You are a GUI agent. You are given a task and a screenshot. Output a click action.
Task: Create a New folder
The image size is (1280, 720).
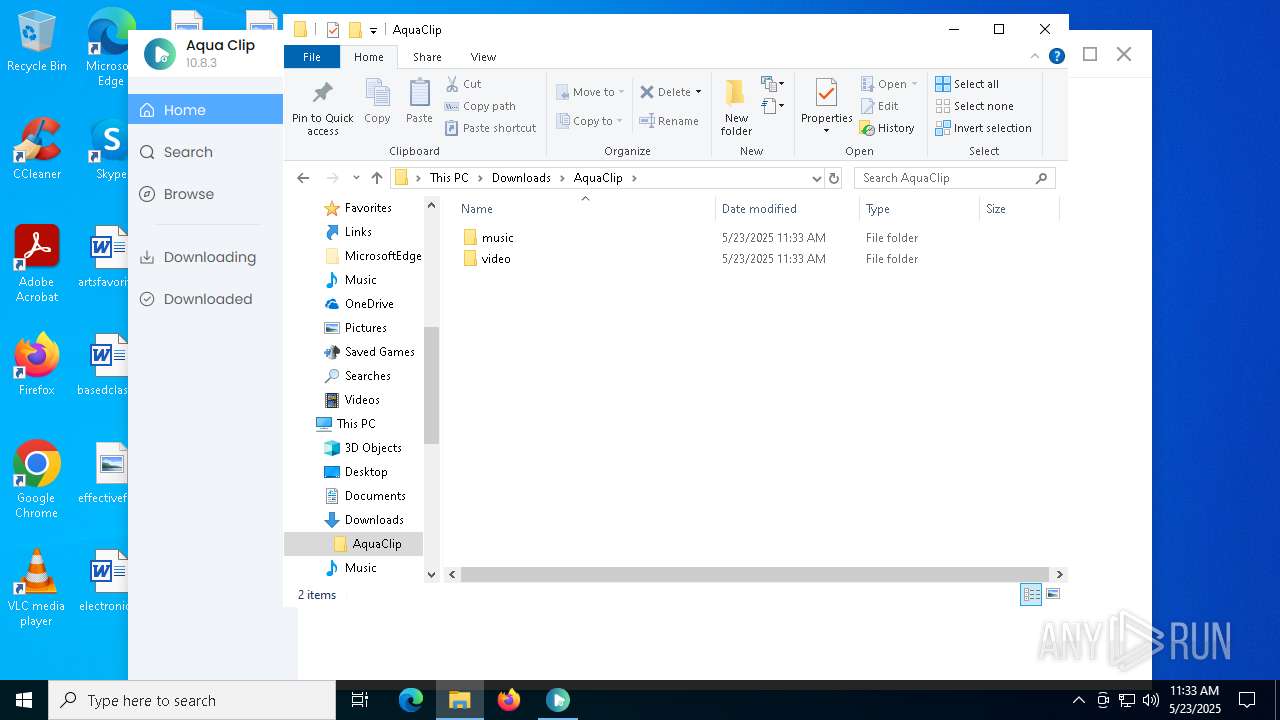pyautogui.click(x=736, y=107)
